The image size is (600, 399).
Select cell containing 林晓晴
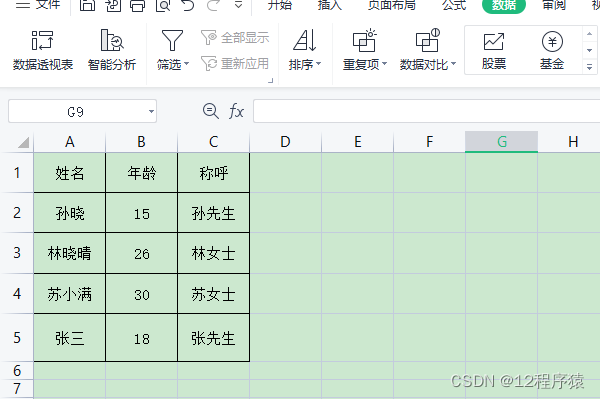pyautogui.click(x=70, y=253)
